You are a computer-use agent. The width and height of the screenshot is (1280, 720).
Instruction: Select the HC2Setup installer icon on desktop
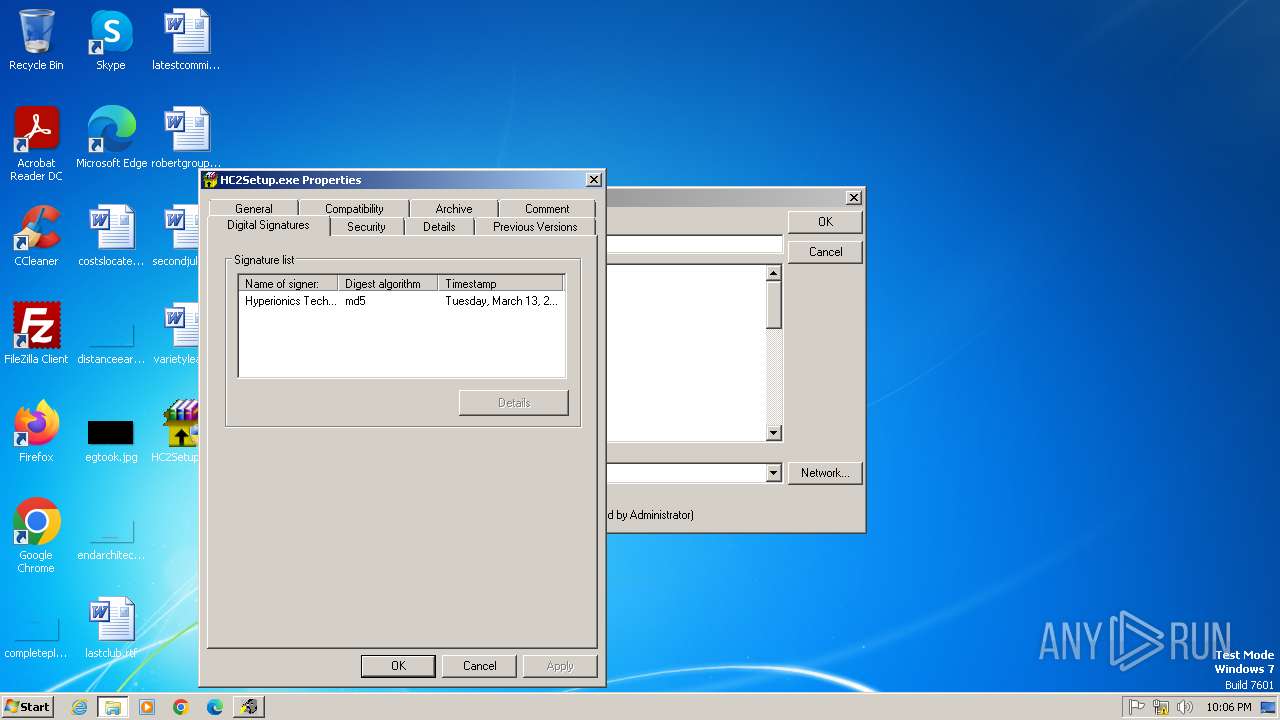pos(180,432)
